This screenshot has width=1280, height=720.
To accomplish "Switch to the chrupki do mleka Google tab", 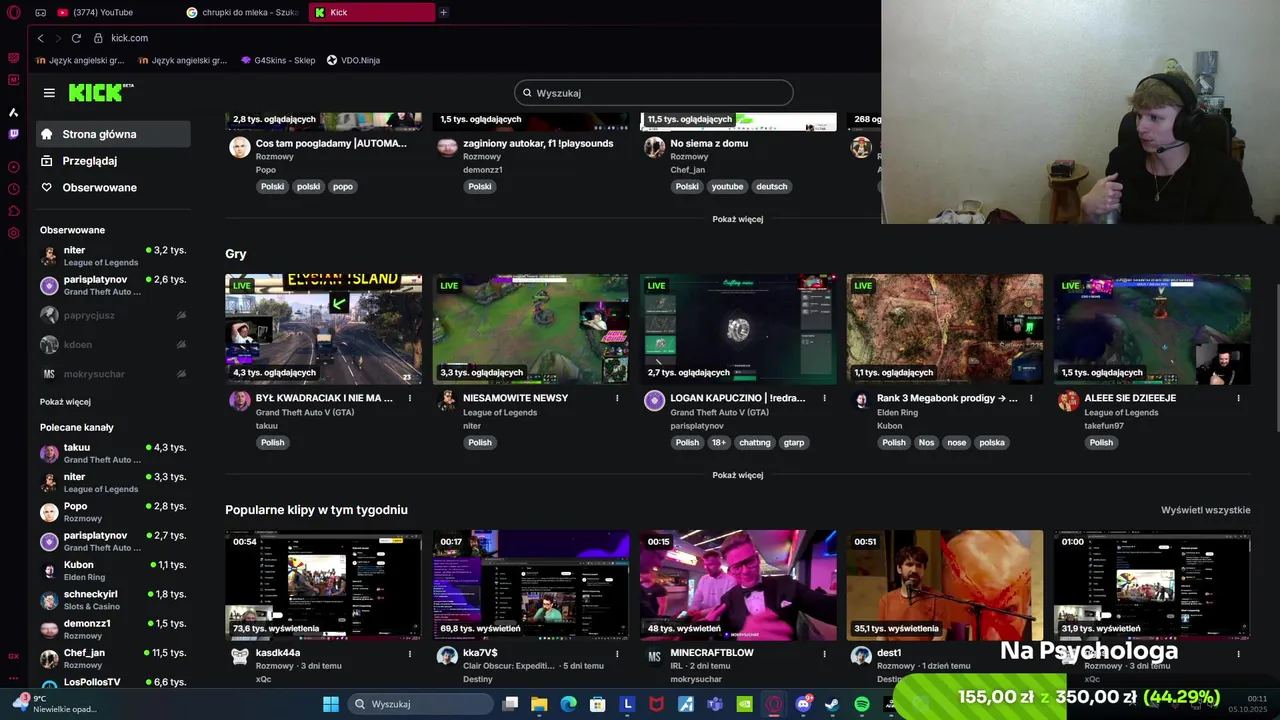I will (243, 12).
